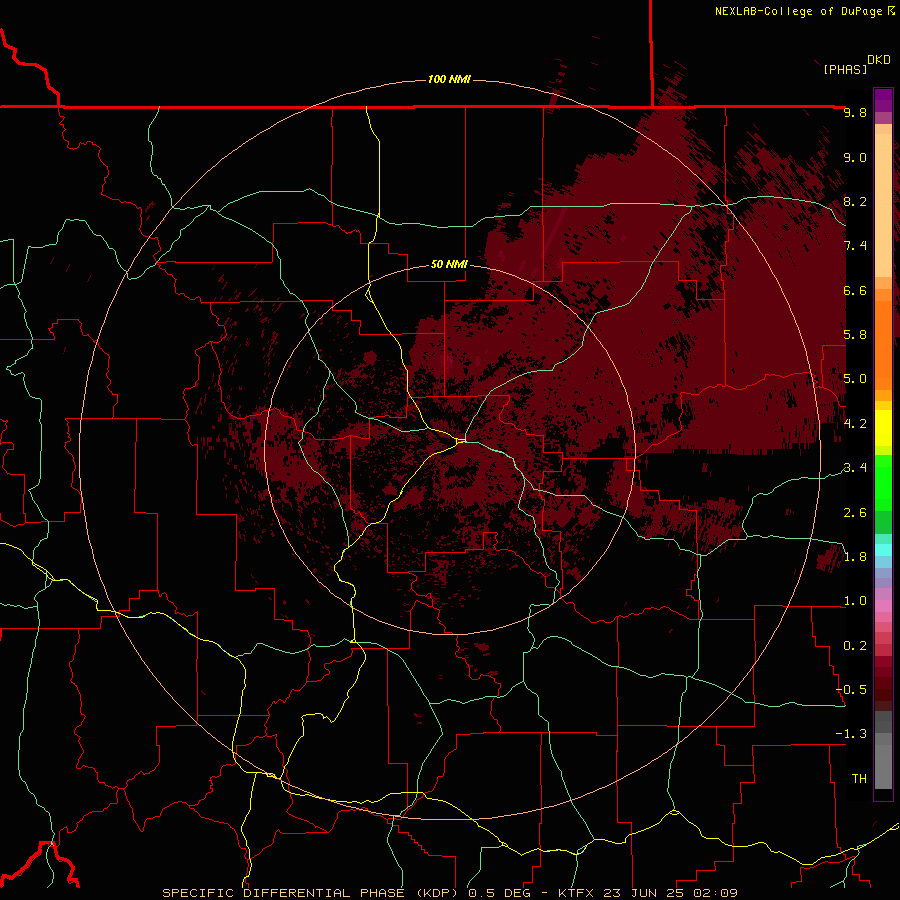Pick the bright green color scale segment
Image resolution: width=900 pixels, height=900 pixels.
coord(883,483)
